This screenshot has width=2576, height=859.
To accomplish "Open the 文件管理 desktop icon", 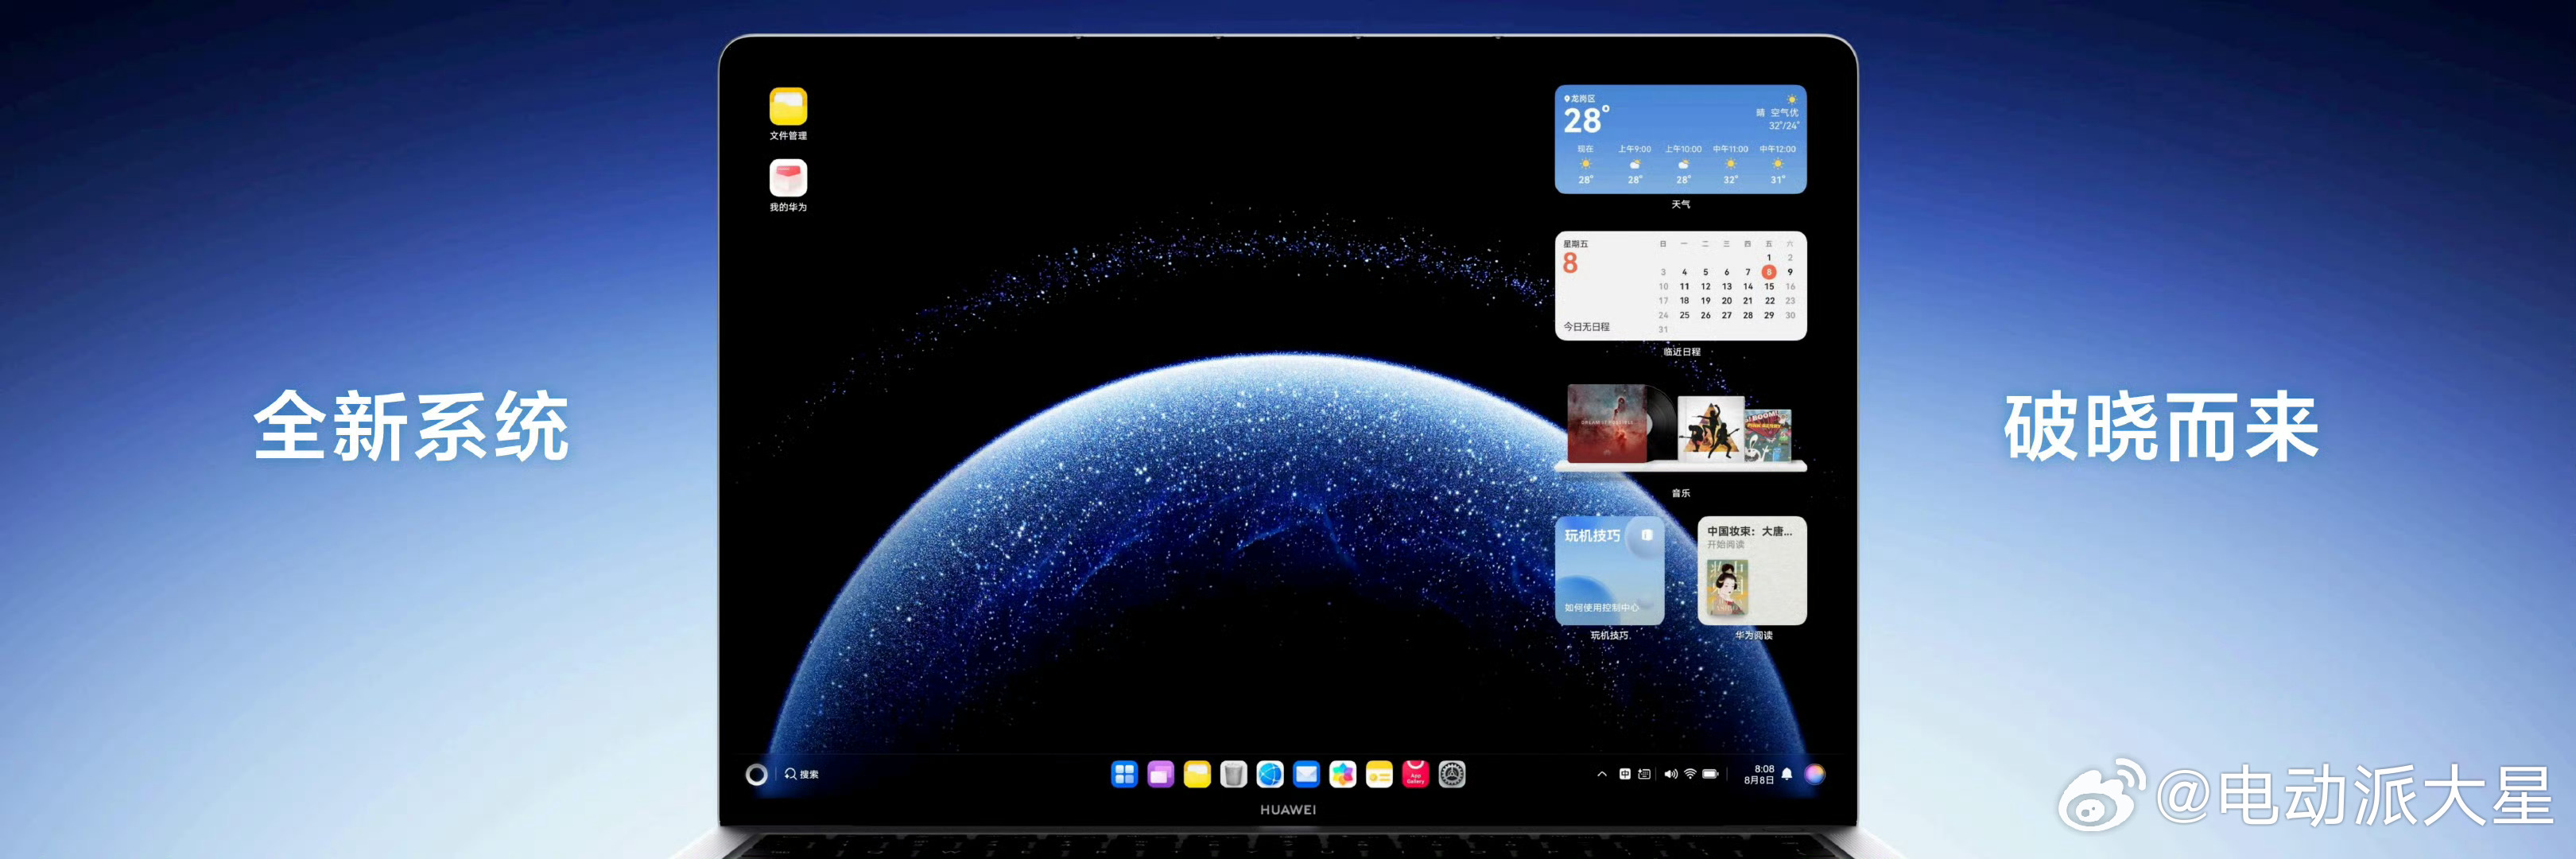I will tap(788, 107).
